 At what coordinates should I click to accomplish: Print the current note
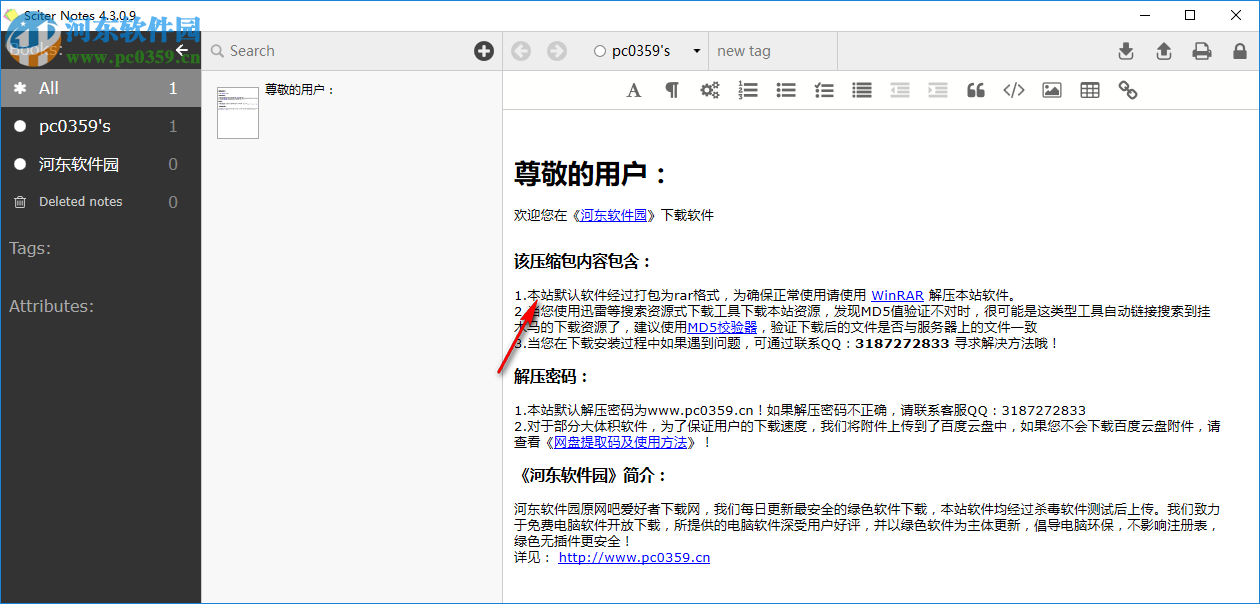pos(1201,50)
